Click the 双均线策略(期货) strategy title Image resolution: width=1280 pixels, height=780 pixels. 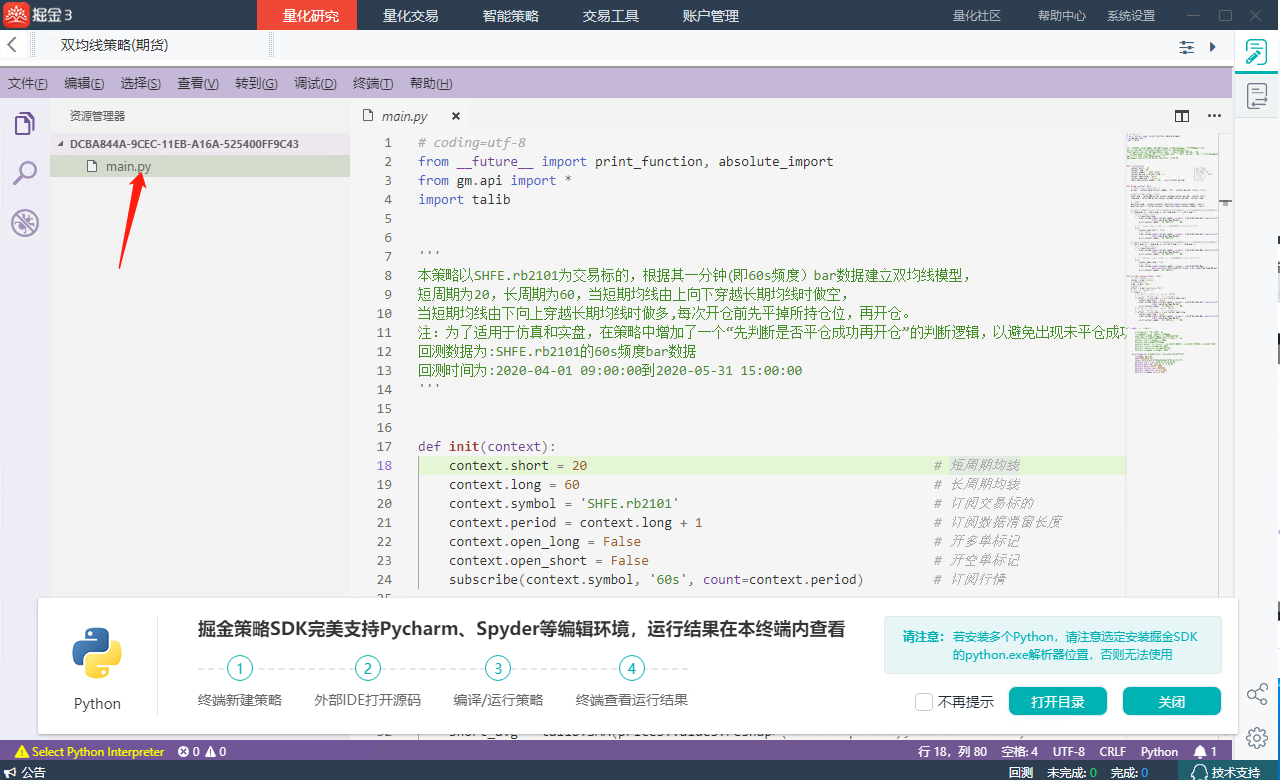114,45
